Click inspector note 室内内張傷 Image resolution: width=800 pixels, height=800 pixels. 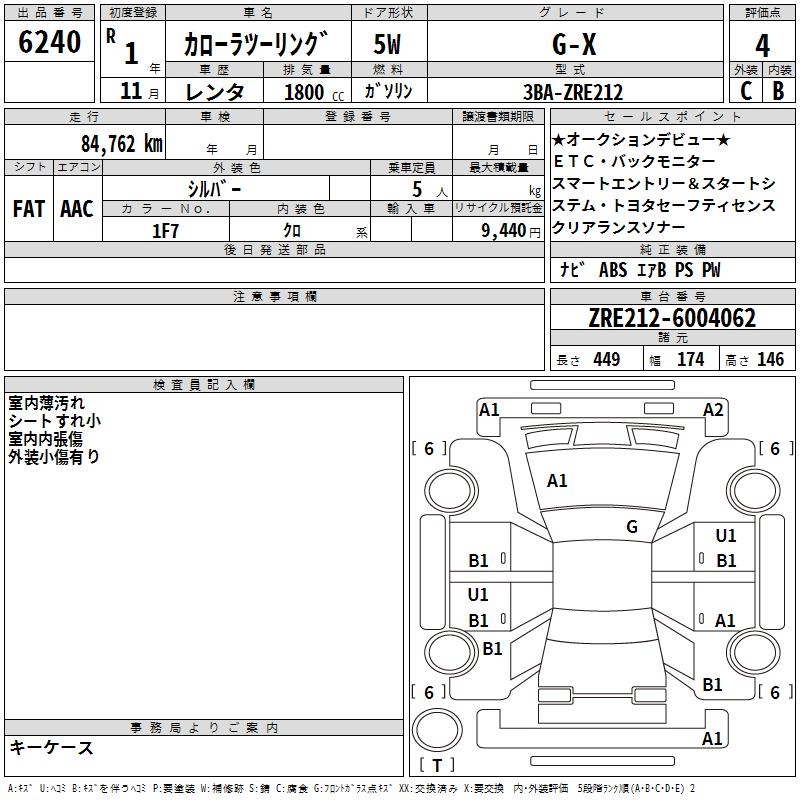click(45, 439)
